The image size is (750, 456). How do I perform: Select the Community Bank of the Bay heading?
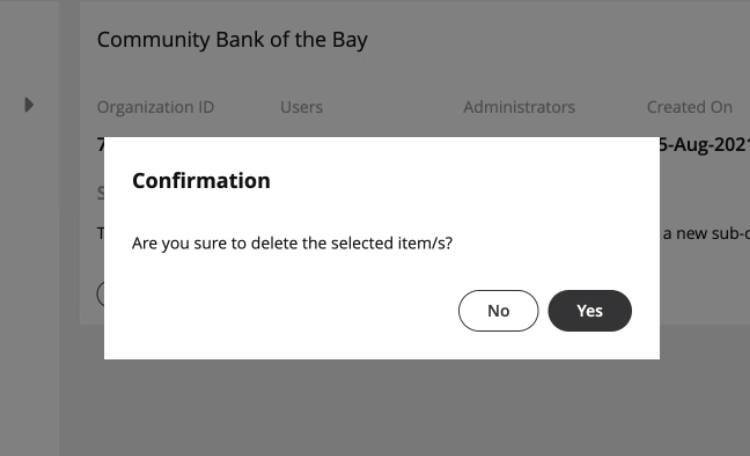tap(232, 41)
